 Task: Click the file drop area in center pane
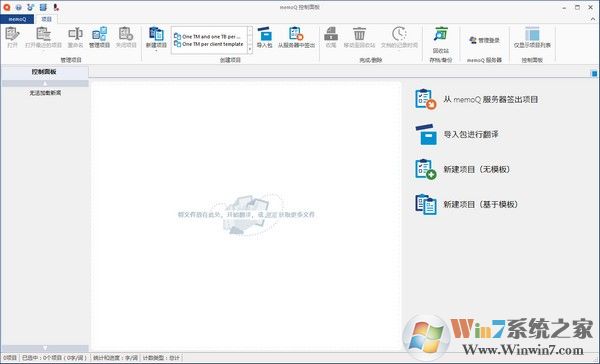pyautogui.click(x=246, y=214)
